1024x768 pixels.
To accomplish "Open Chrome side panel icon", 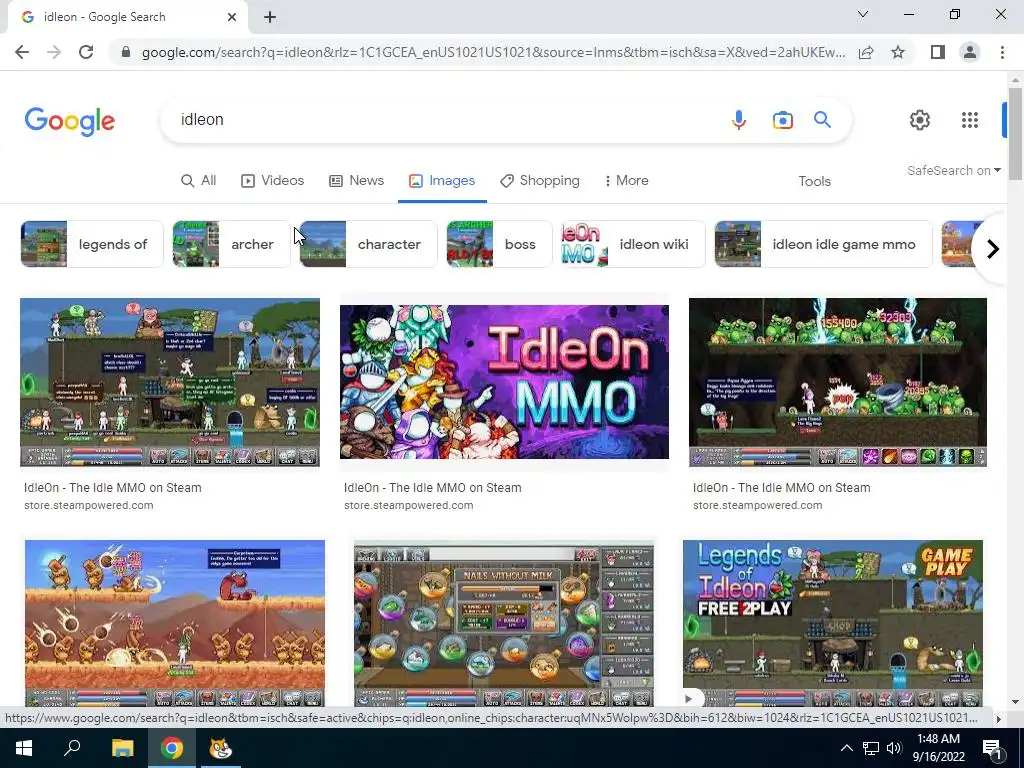I will point(937,52).
